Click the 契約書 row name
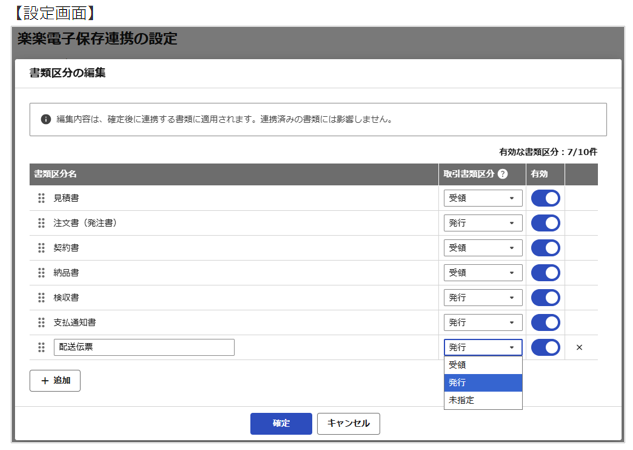The image size is (633, 450). click(66, 248)
